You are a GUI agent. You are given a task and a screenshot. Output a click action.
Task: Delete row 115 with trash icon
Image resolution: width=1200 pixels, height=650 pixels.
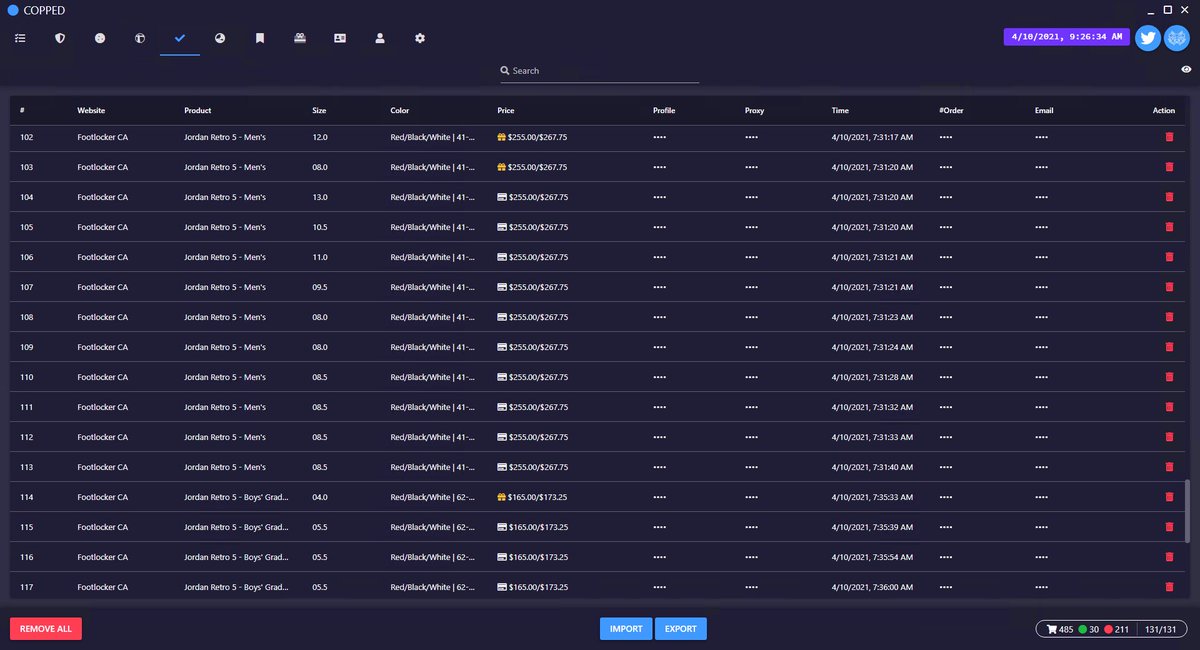[1169, 527]
